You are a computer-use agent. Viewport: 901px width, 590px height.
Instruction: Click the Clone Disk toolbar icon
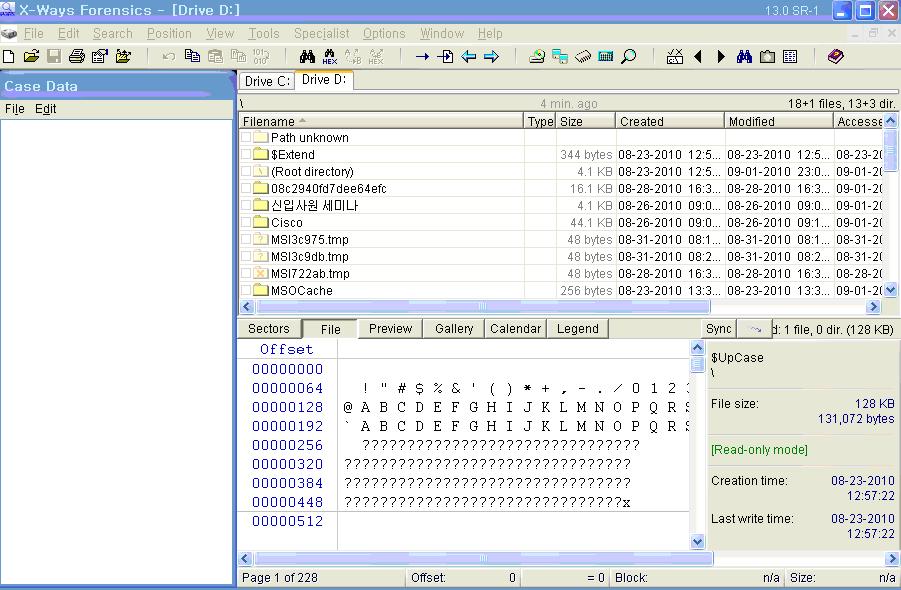(x=560, y=56)
